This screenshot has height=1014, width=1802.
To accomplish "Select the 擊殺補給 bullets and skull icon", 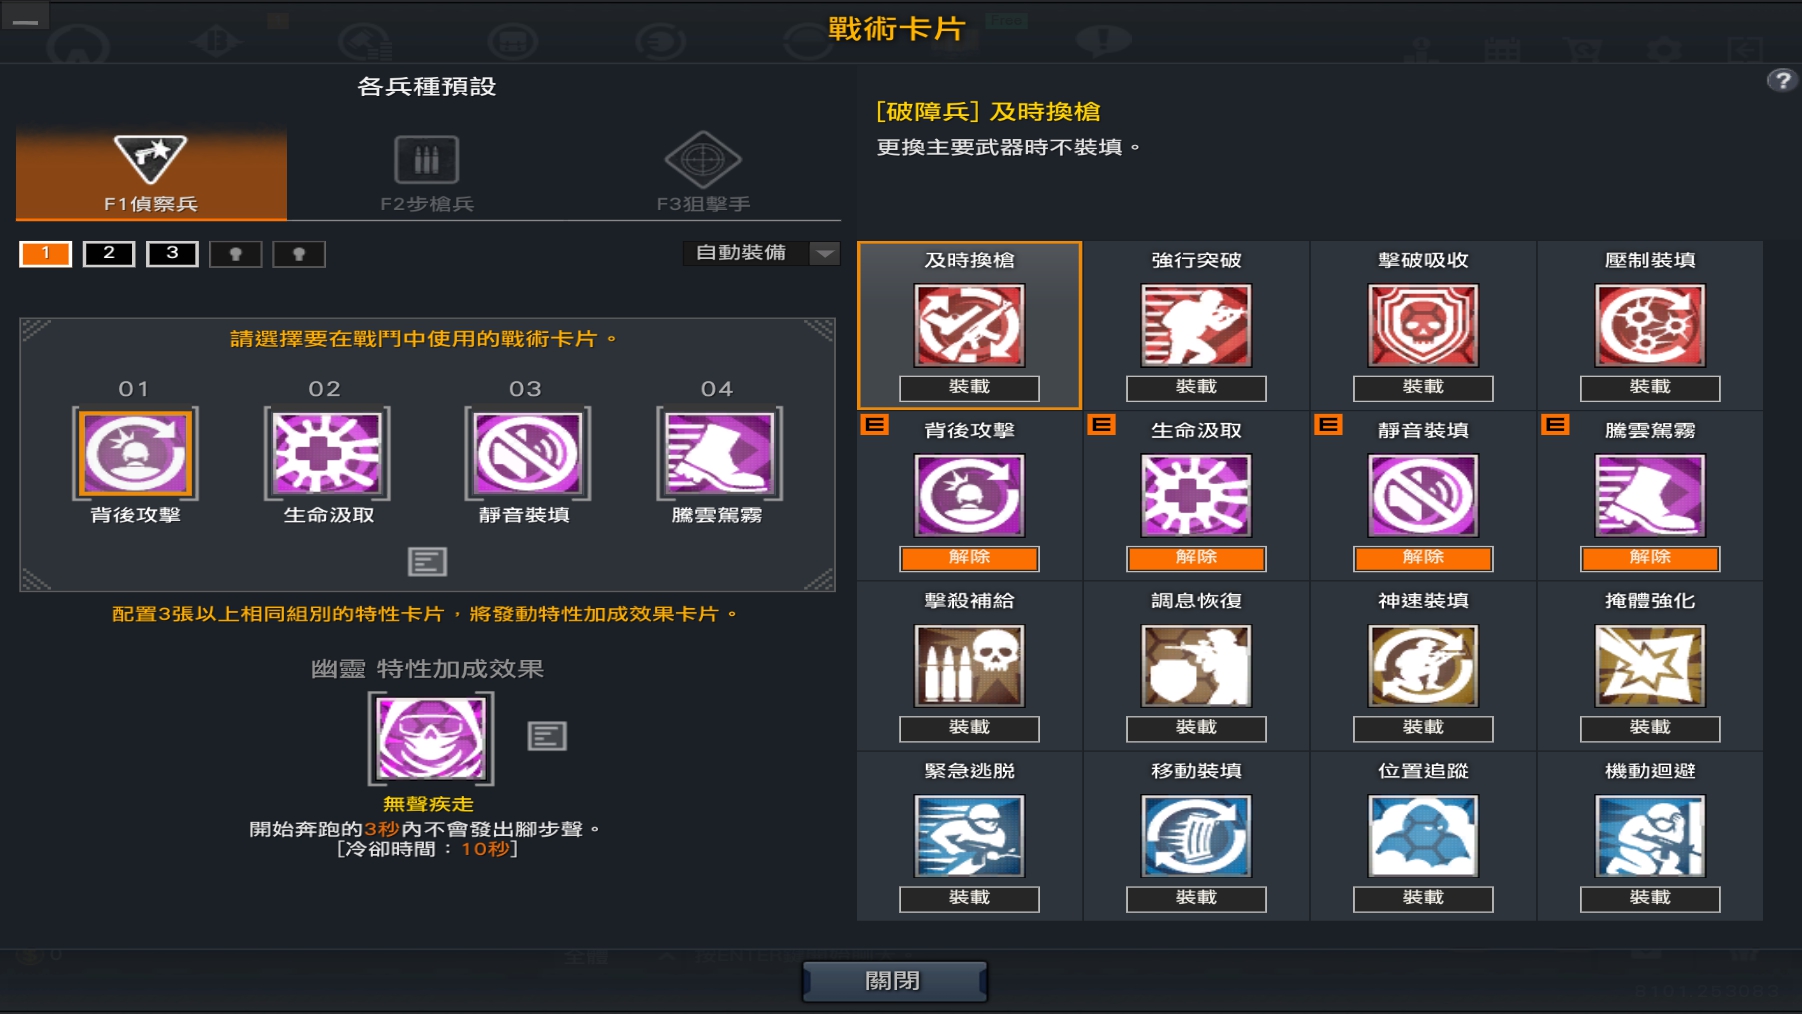I will [969, 666].
